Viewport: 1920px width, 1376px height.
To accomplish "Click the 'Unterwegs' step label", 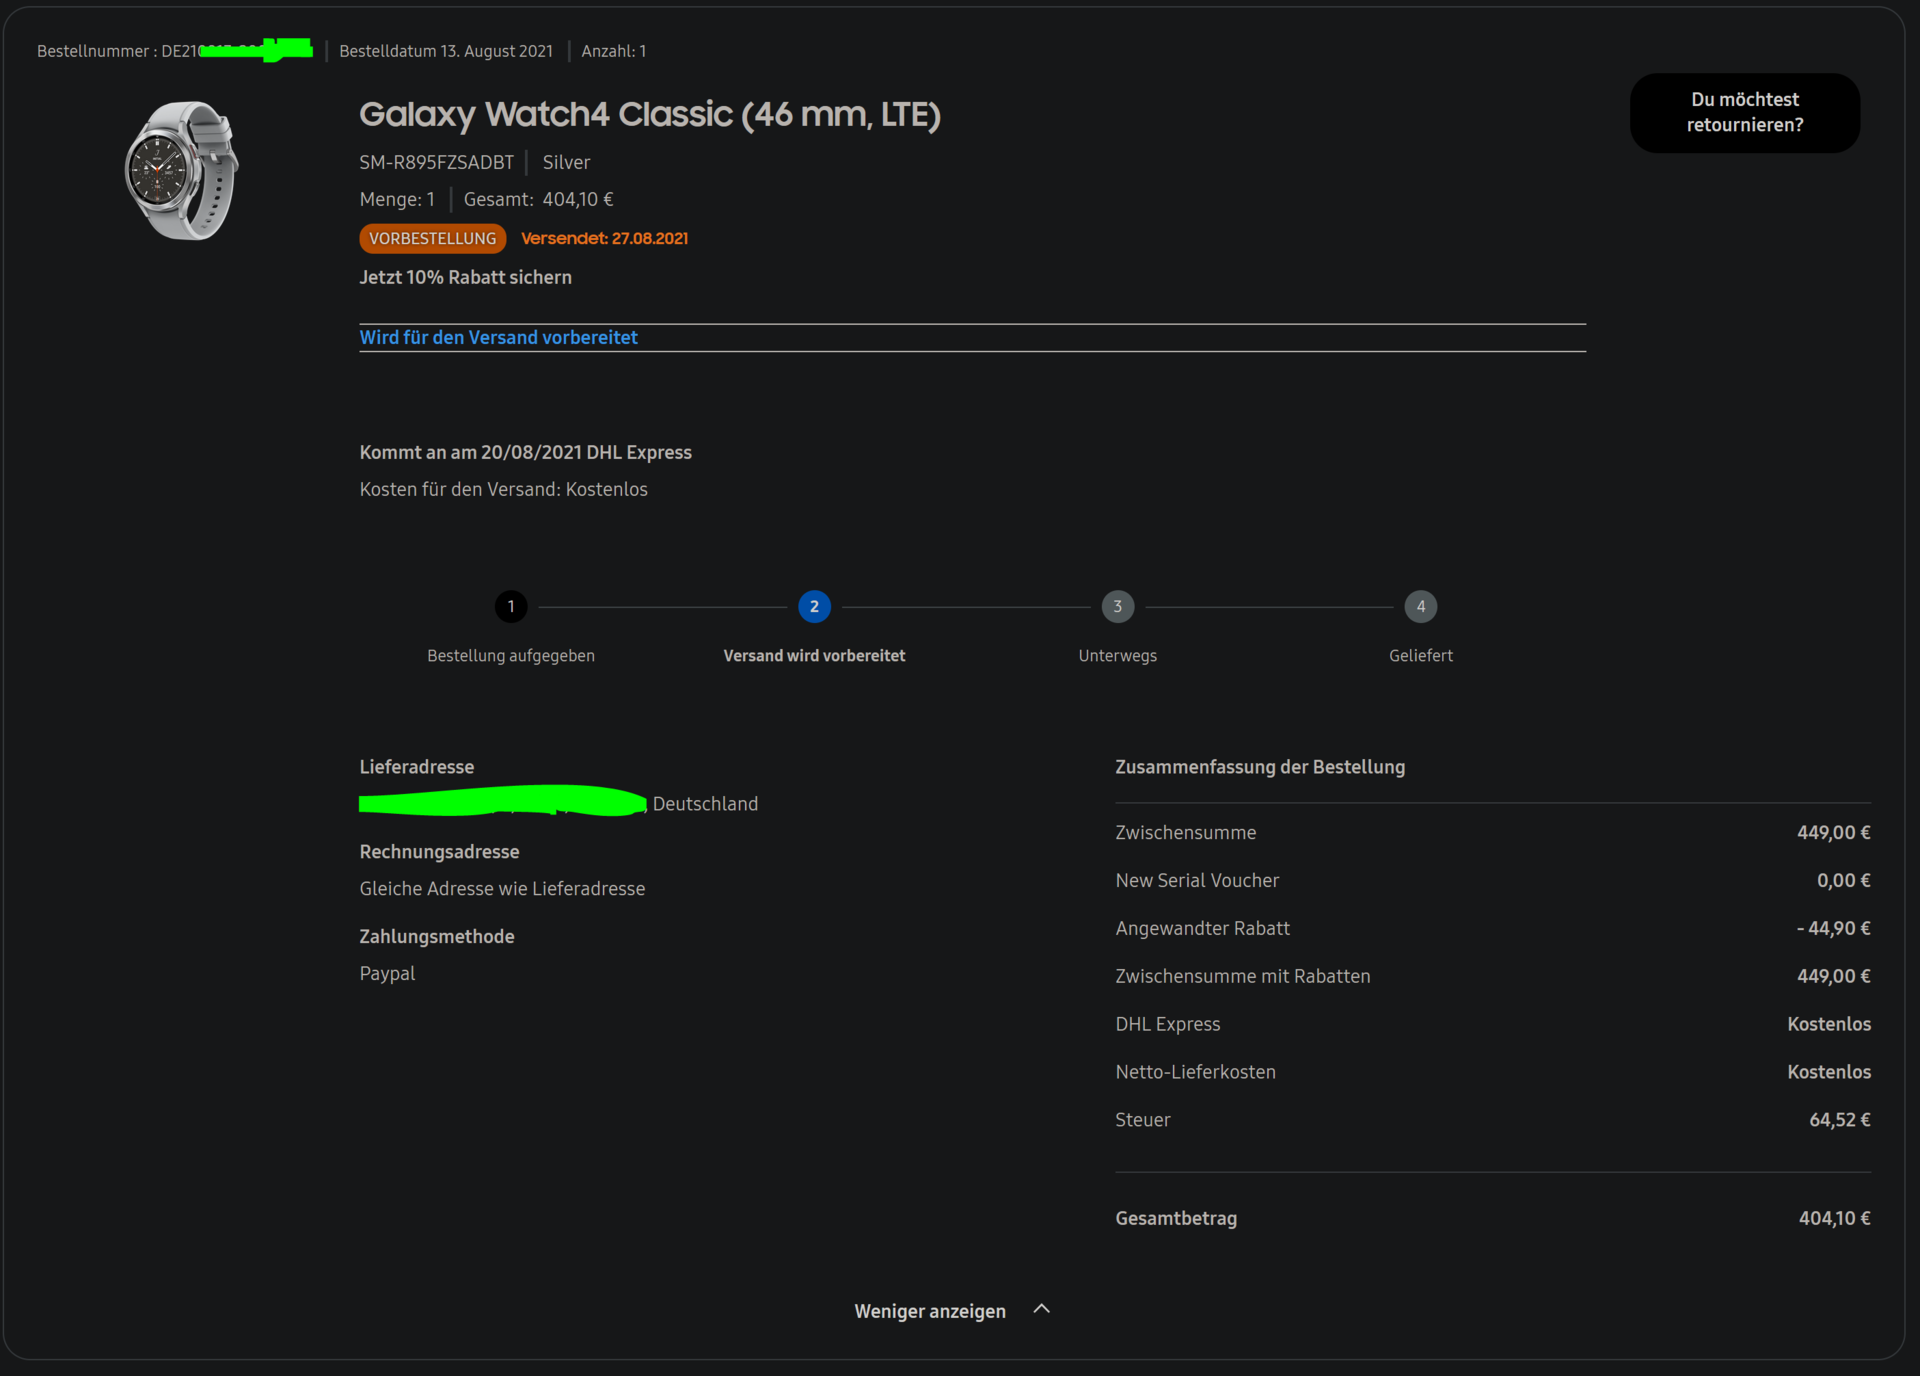I will pos(1118,656).
